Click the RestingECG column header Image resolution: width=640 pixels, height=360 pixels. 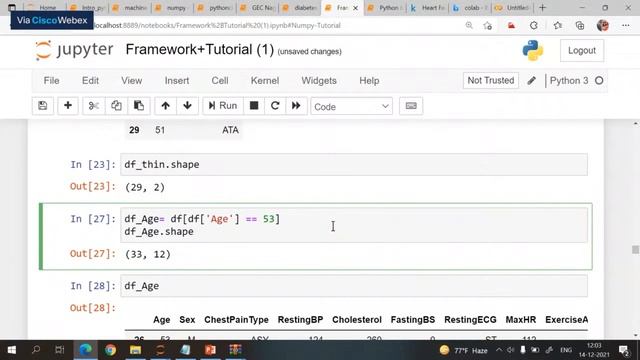click(x=470, y=320)
